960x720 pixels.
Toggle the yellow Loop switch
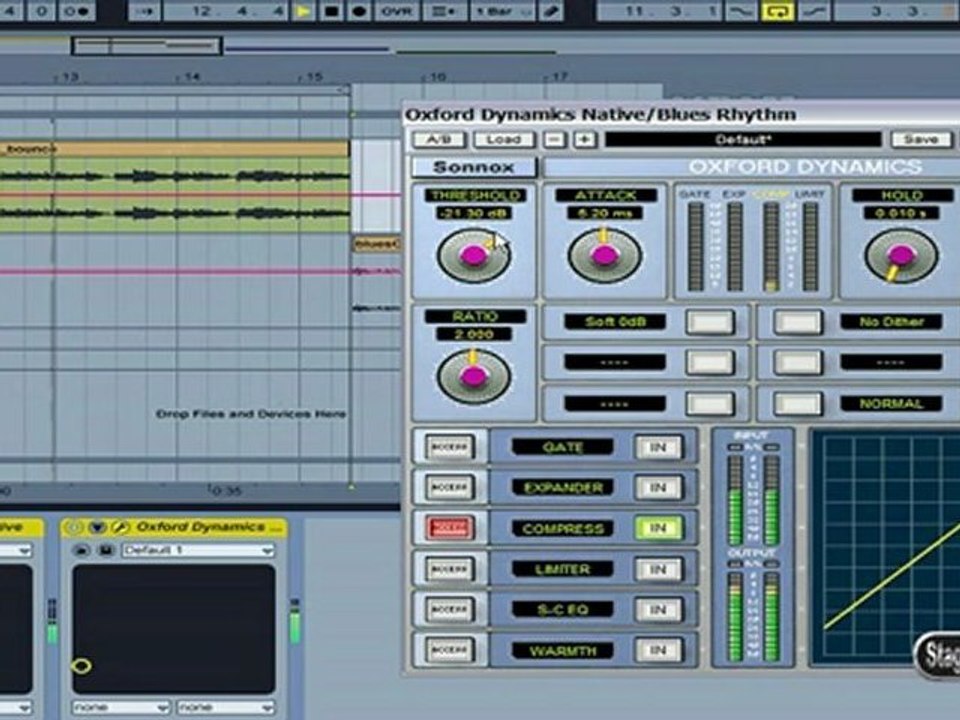[778, 11]
